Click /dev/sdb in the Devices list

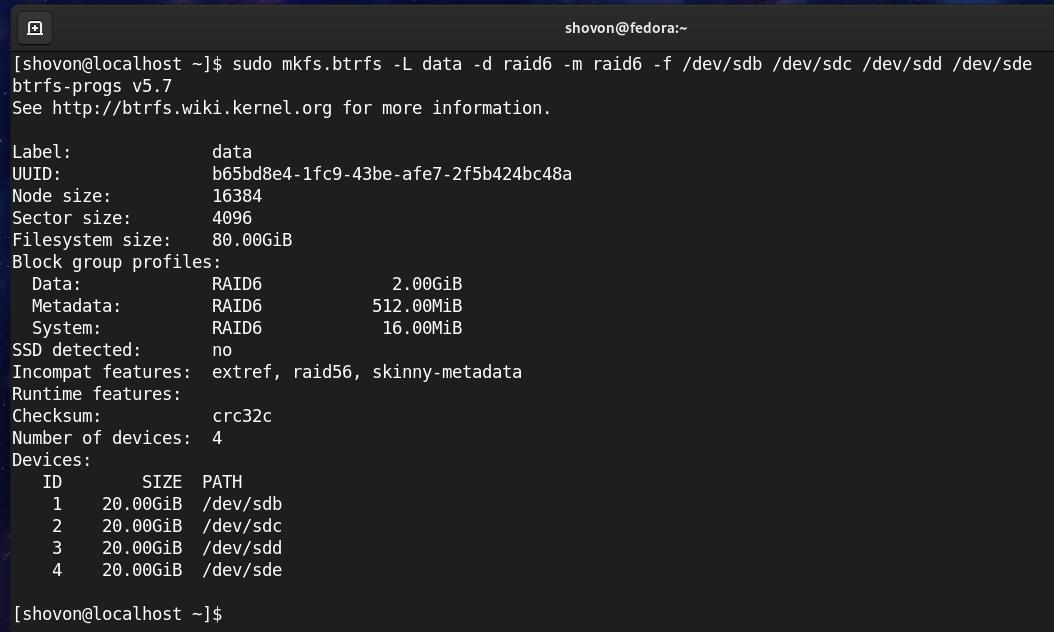(x=242, y=504)
